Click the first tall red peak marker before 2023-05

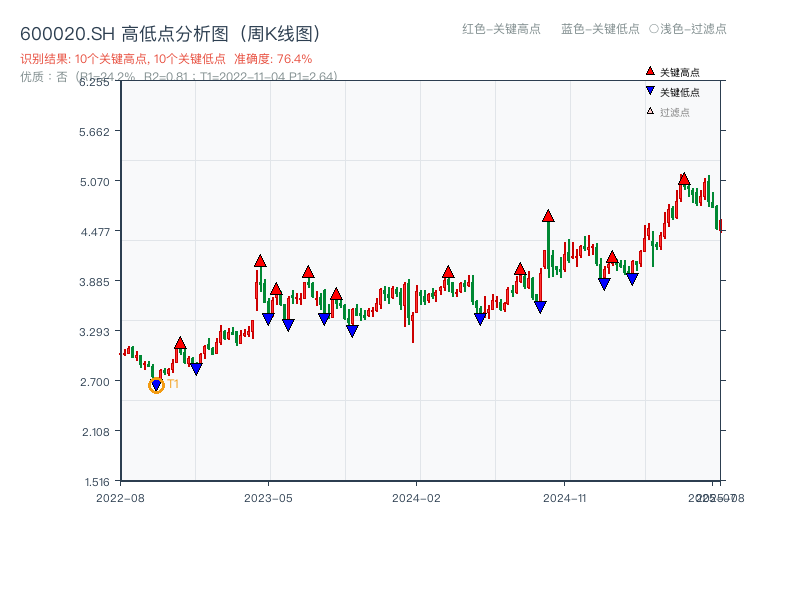coord(260,261)
